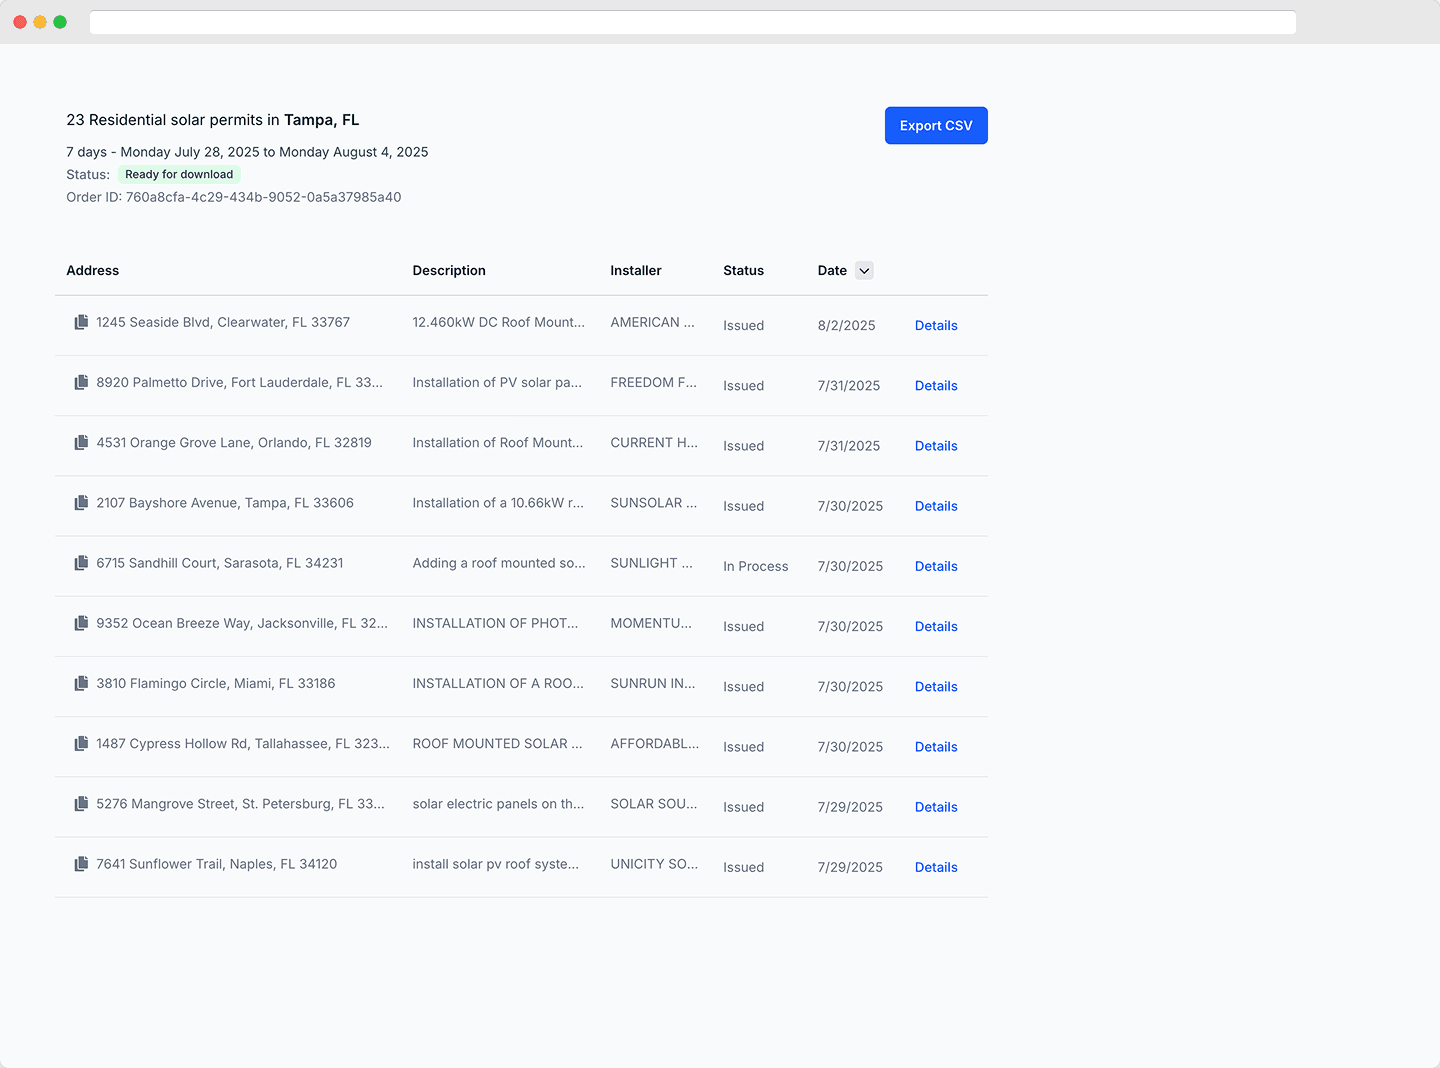Copy the 8920 Palmetto Drive address
Image resolution: width=1440 pixels, height=1068 pixels.
[x=81, y=383]
